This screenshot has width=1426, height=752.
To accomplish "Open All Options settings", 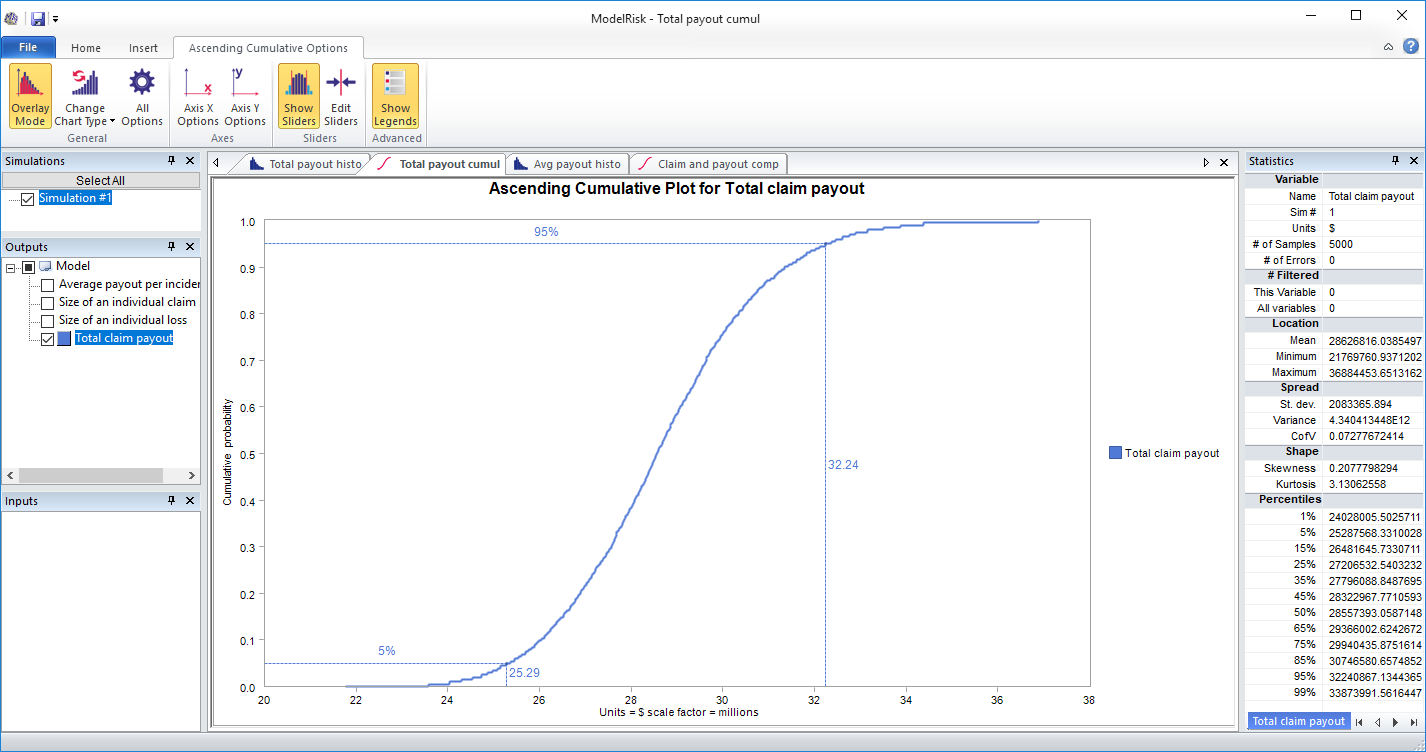I will pyautogui.click(x=141, y=95).
